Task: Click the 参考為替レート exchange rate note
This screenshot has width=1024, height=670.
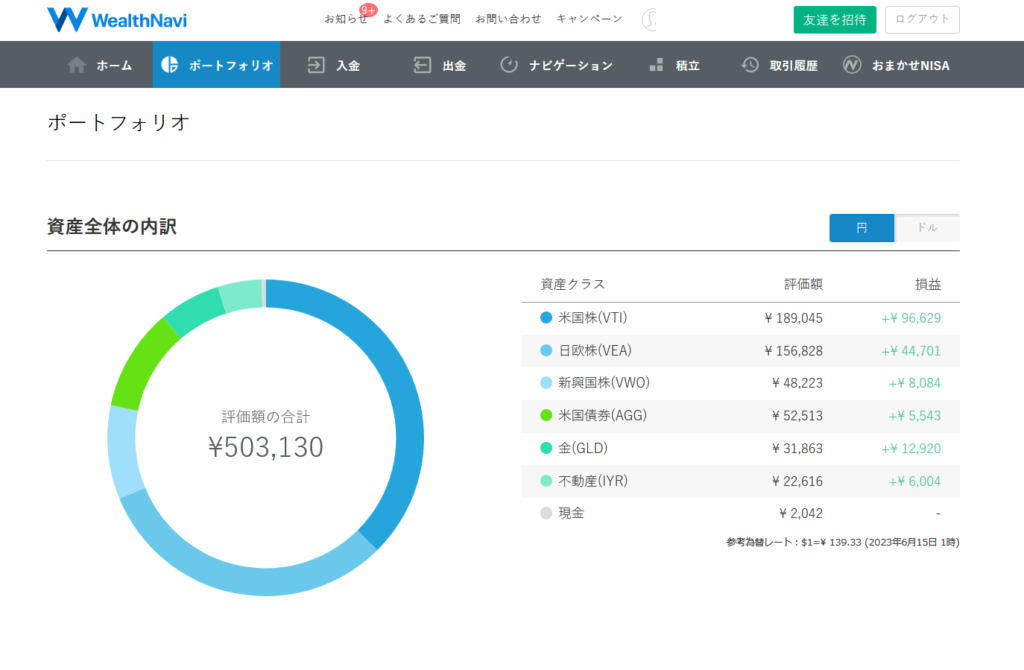Action: [842, 542]
